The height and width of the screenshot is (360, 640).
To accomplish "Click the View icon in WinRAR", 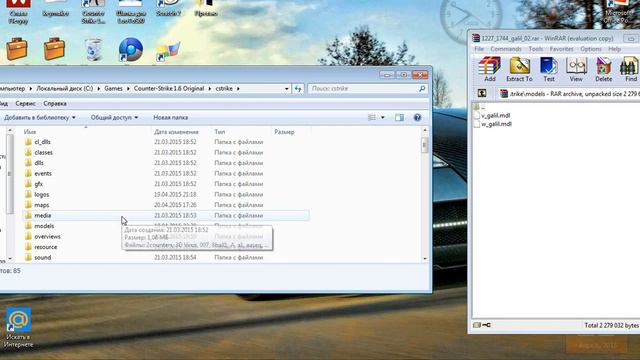I will point(576,69).
